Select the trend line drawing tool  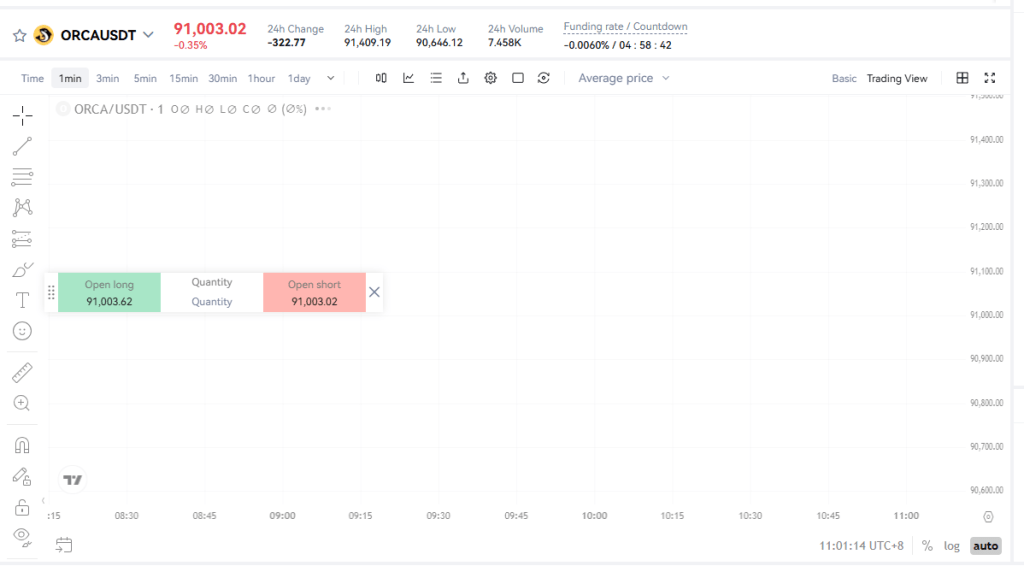coord(22,147)
